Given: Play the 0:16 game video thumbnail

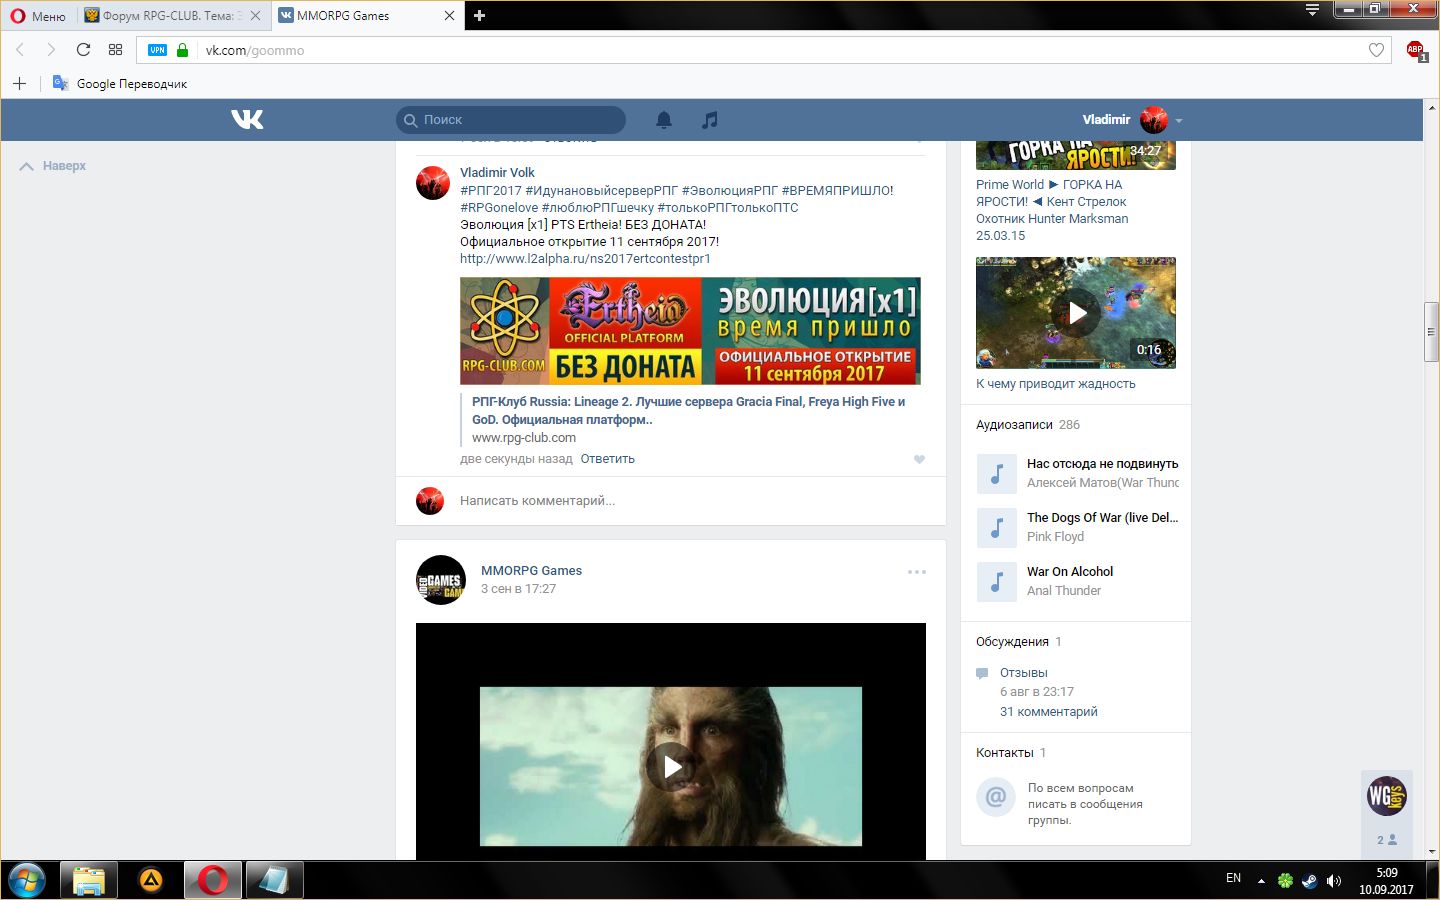Looking at the screenshot, I should pyautogui.click(x=1076, y=313).
